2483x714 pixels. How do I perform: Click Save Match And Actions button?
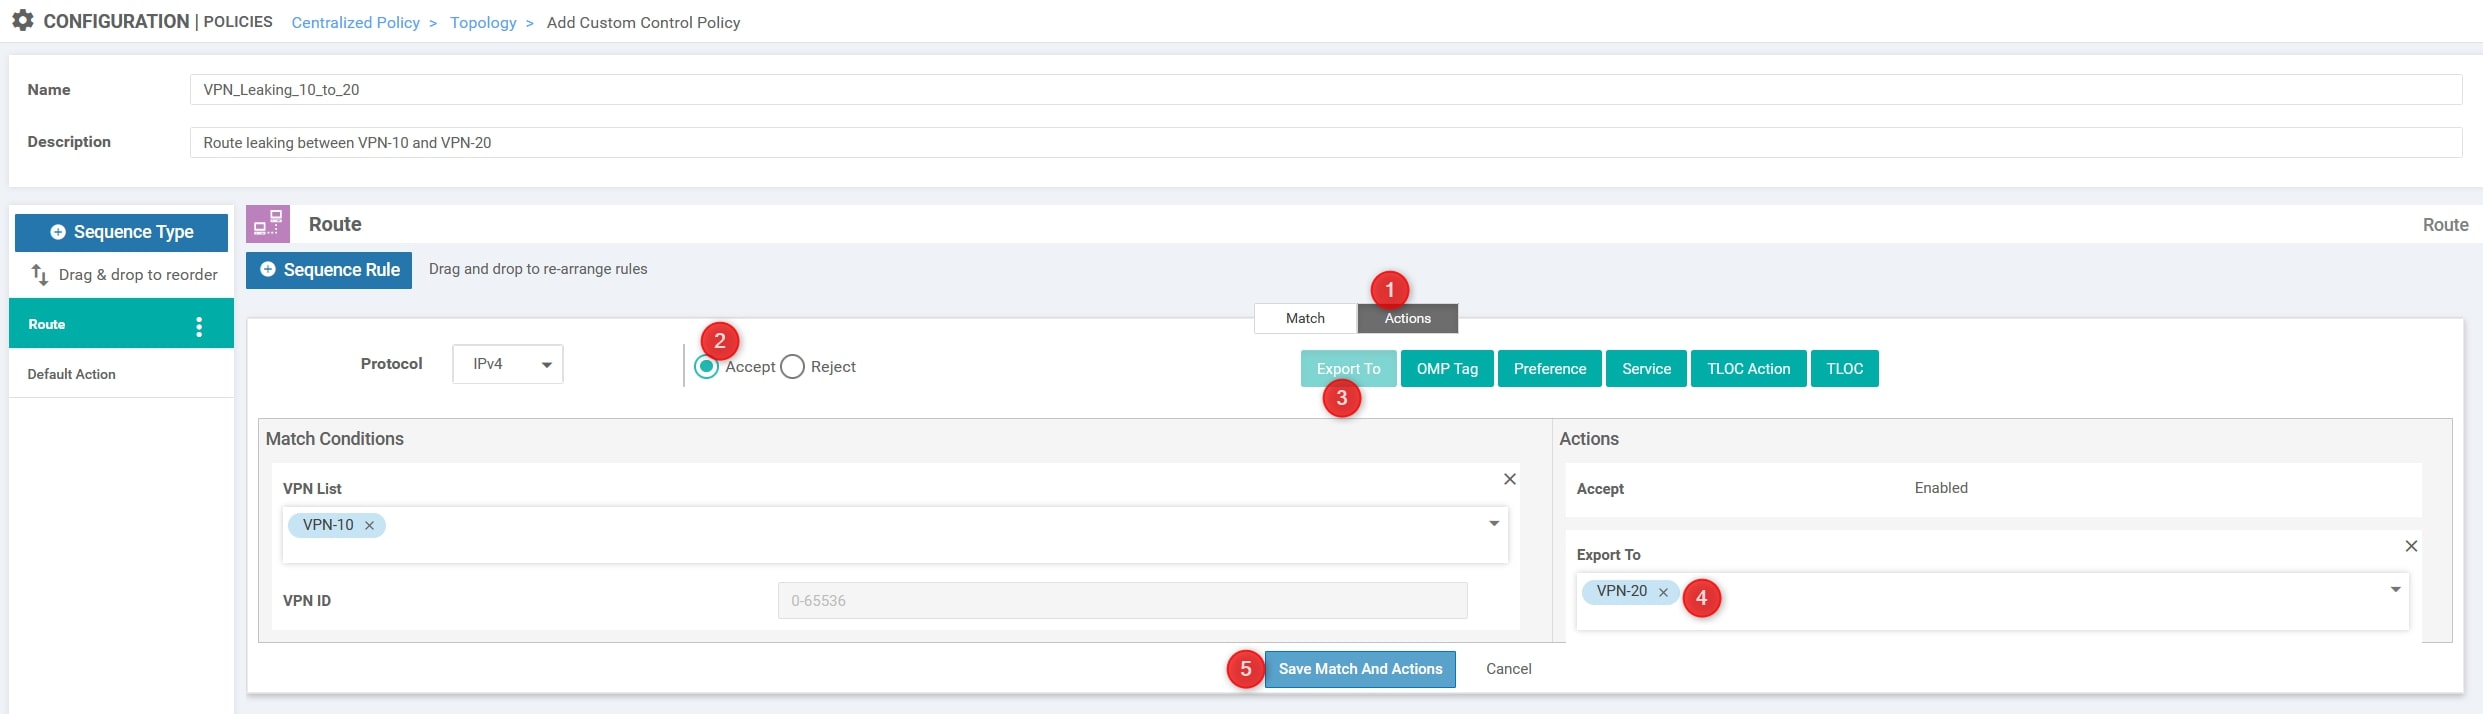(1360, 669)
